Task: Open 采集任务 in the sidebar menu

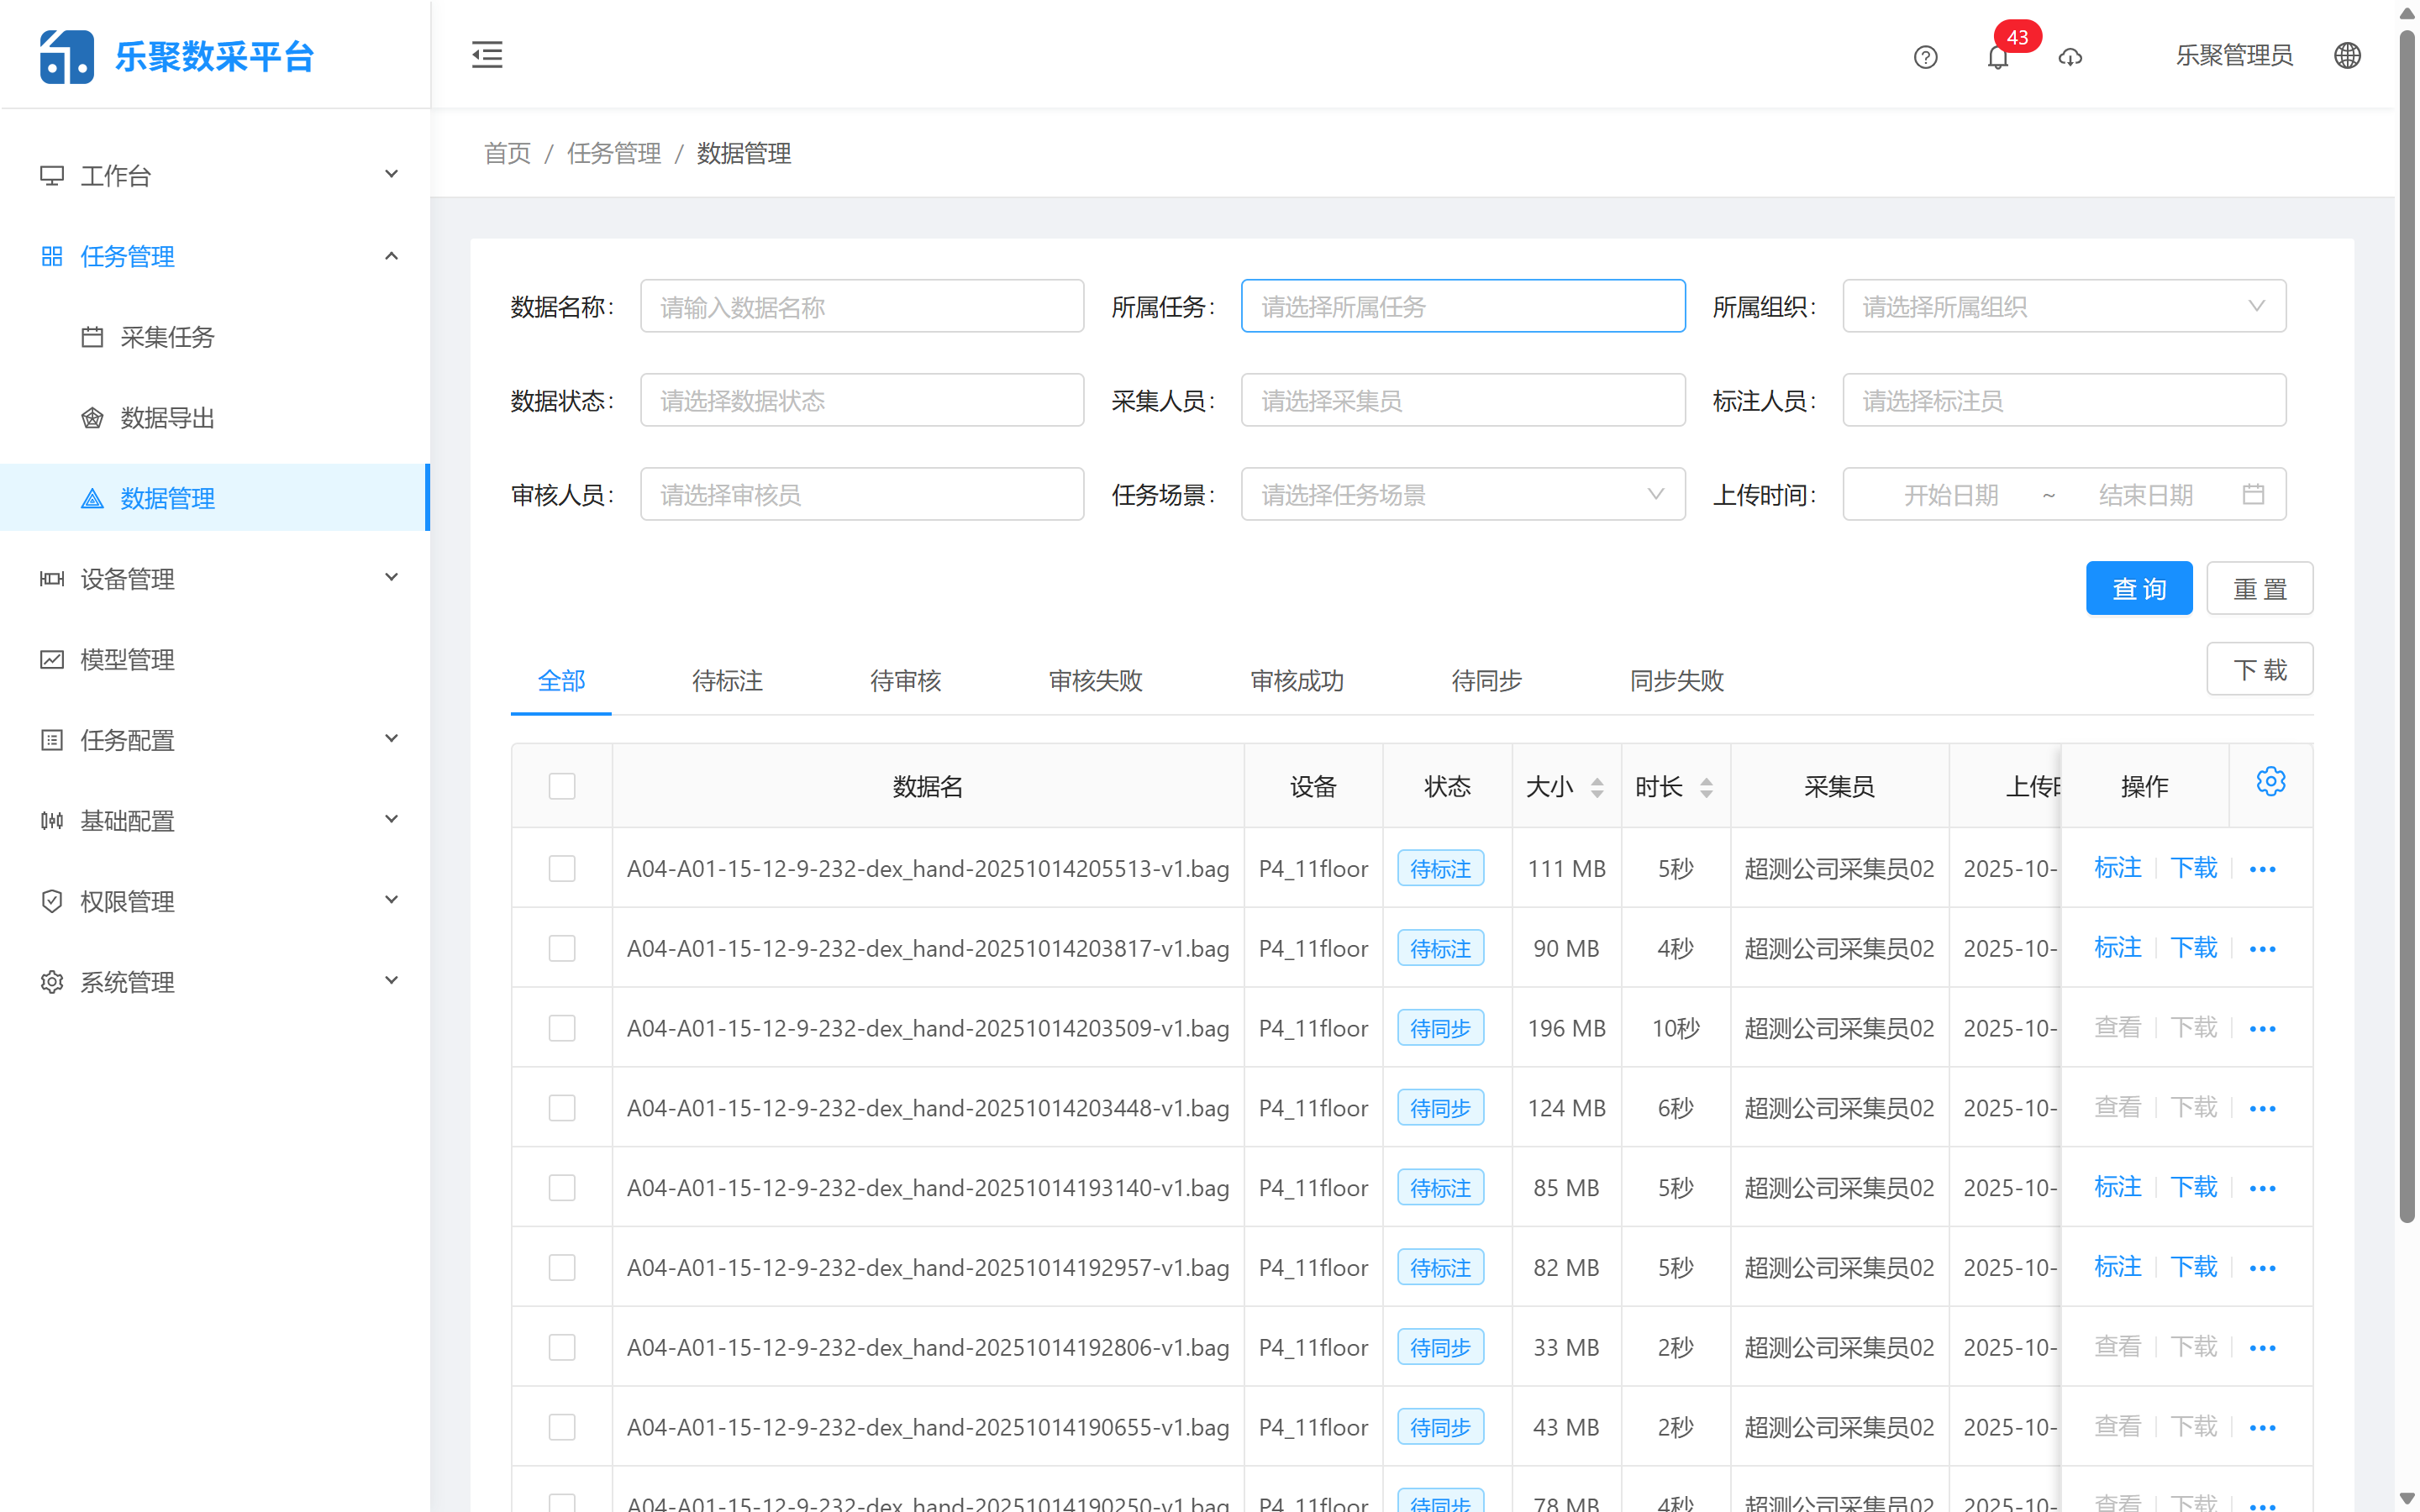Action: (x=167, y=338)
